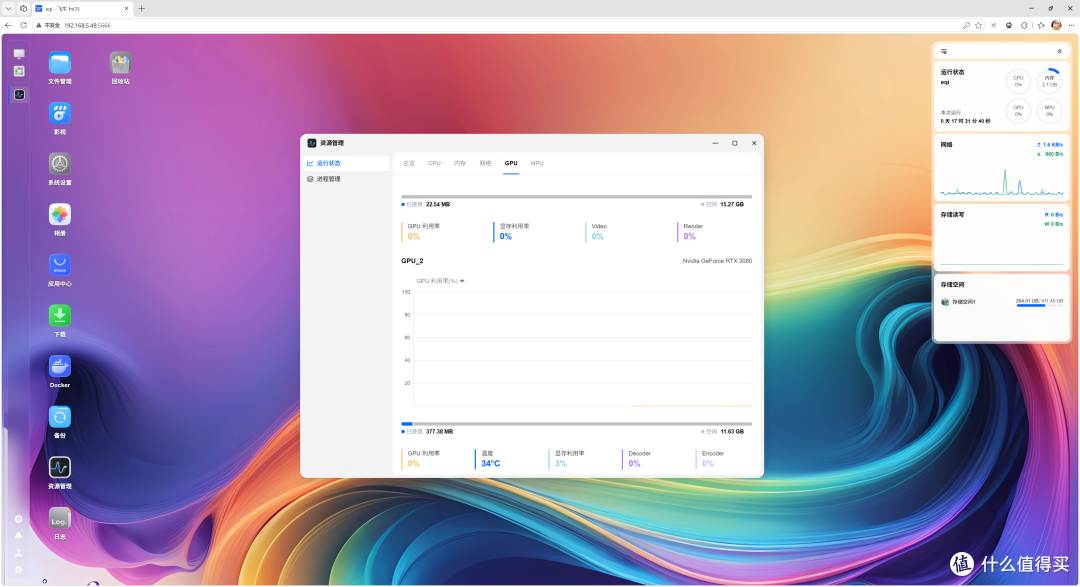Switch to the 总览 overview tab
The height and width of the screenshot is (587, 1080).
(408, 163)
